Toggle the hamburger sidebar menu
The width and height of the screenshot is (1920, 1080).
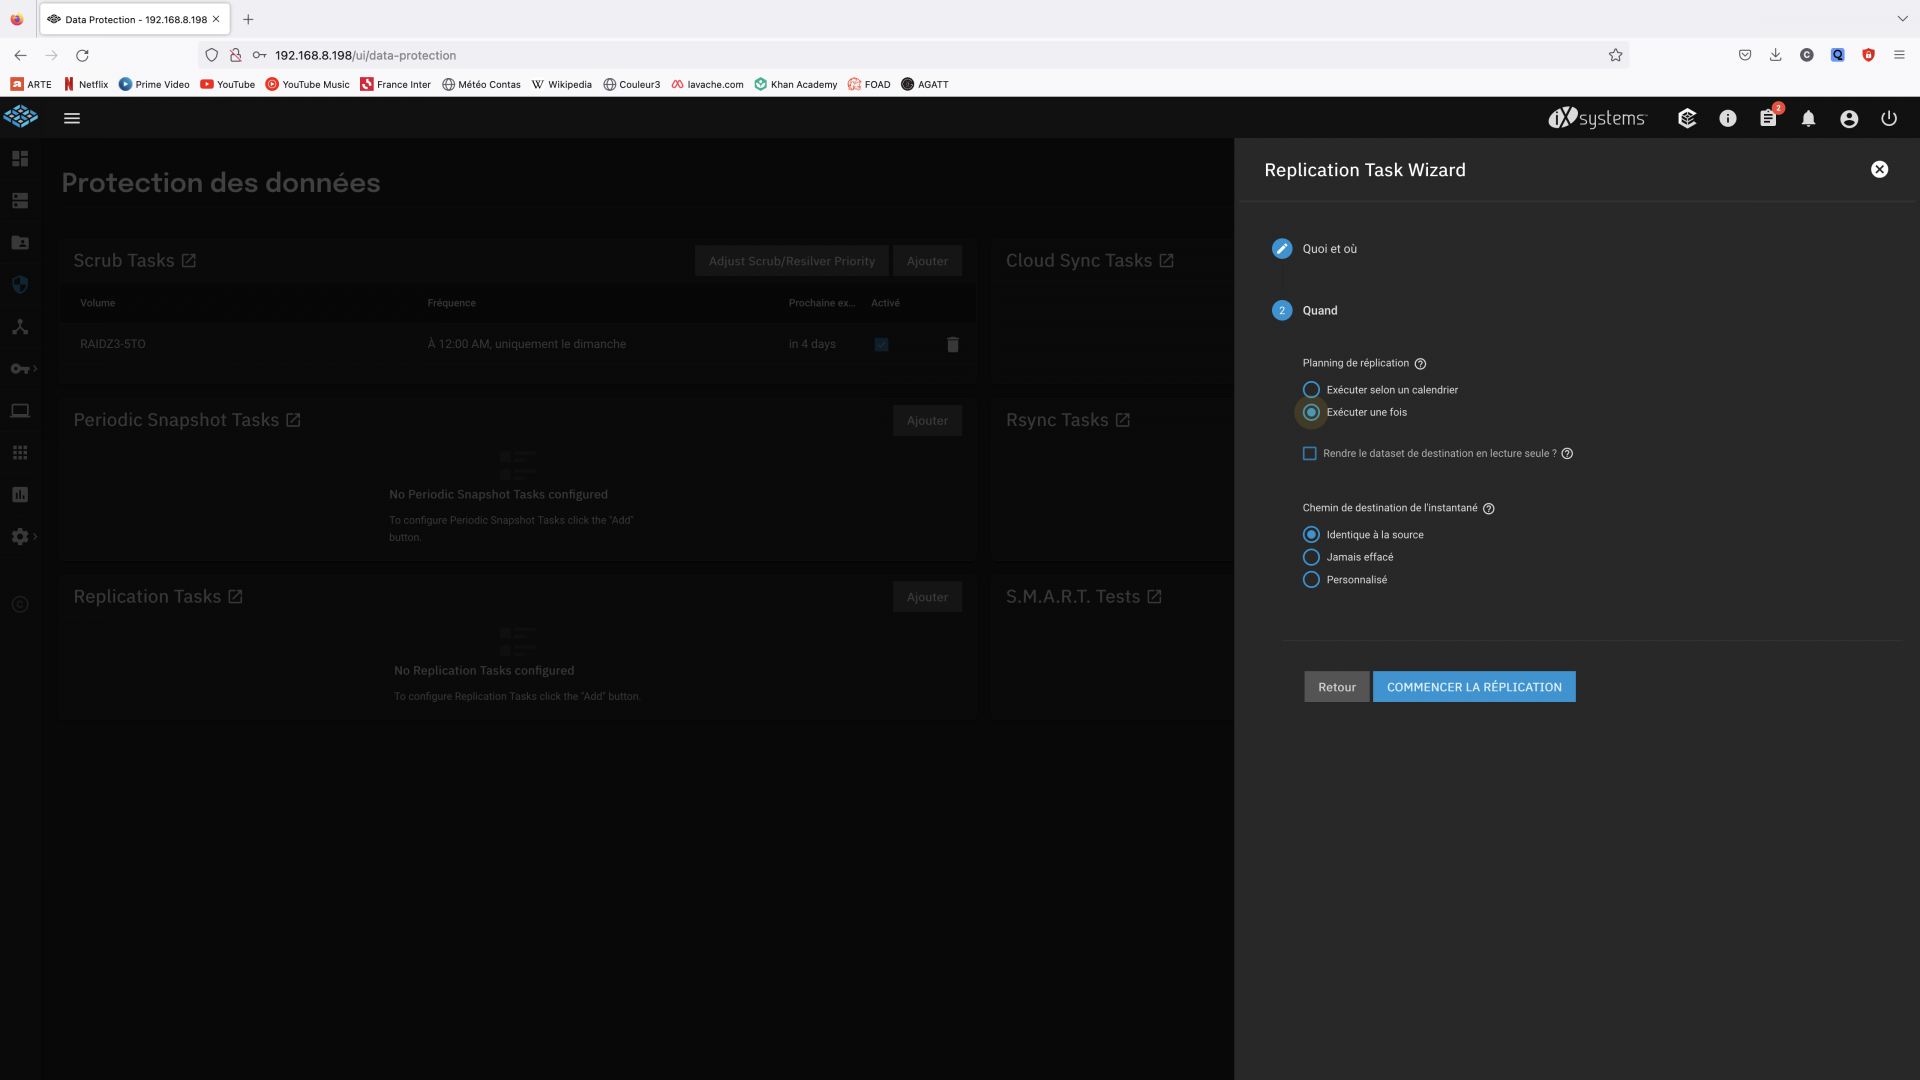tap(72, 118)
